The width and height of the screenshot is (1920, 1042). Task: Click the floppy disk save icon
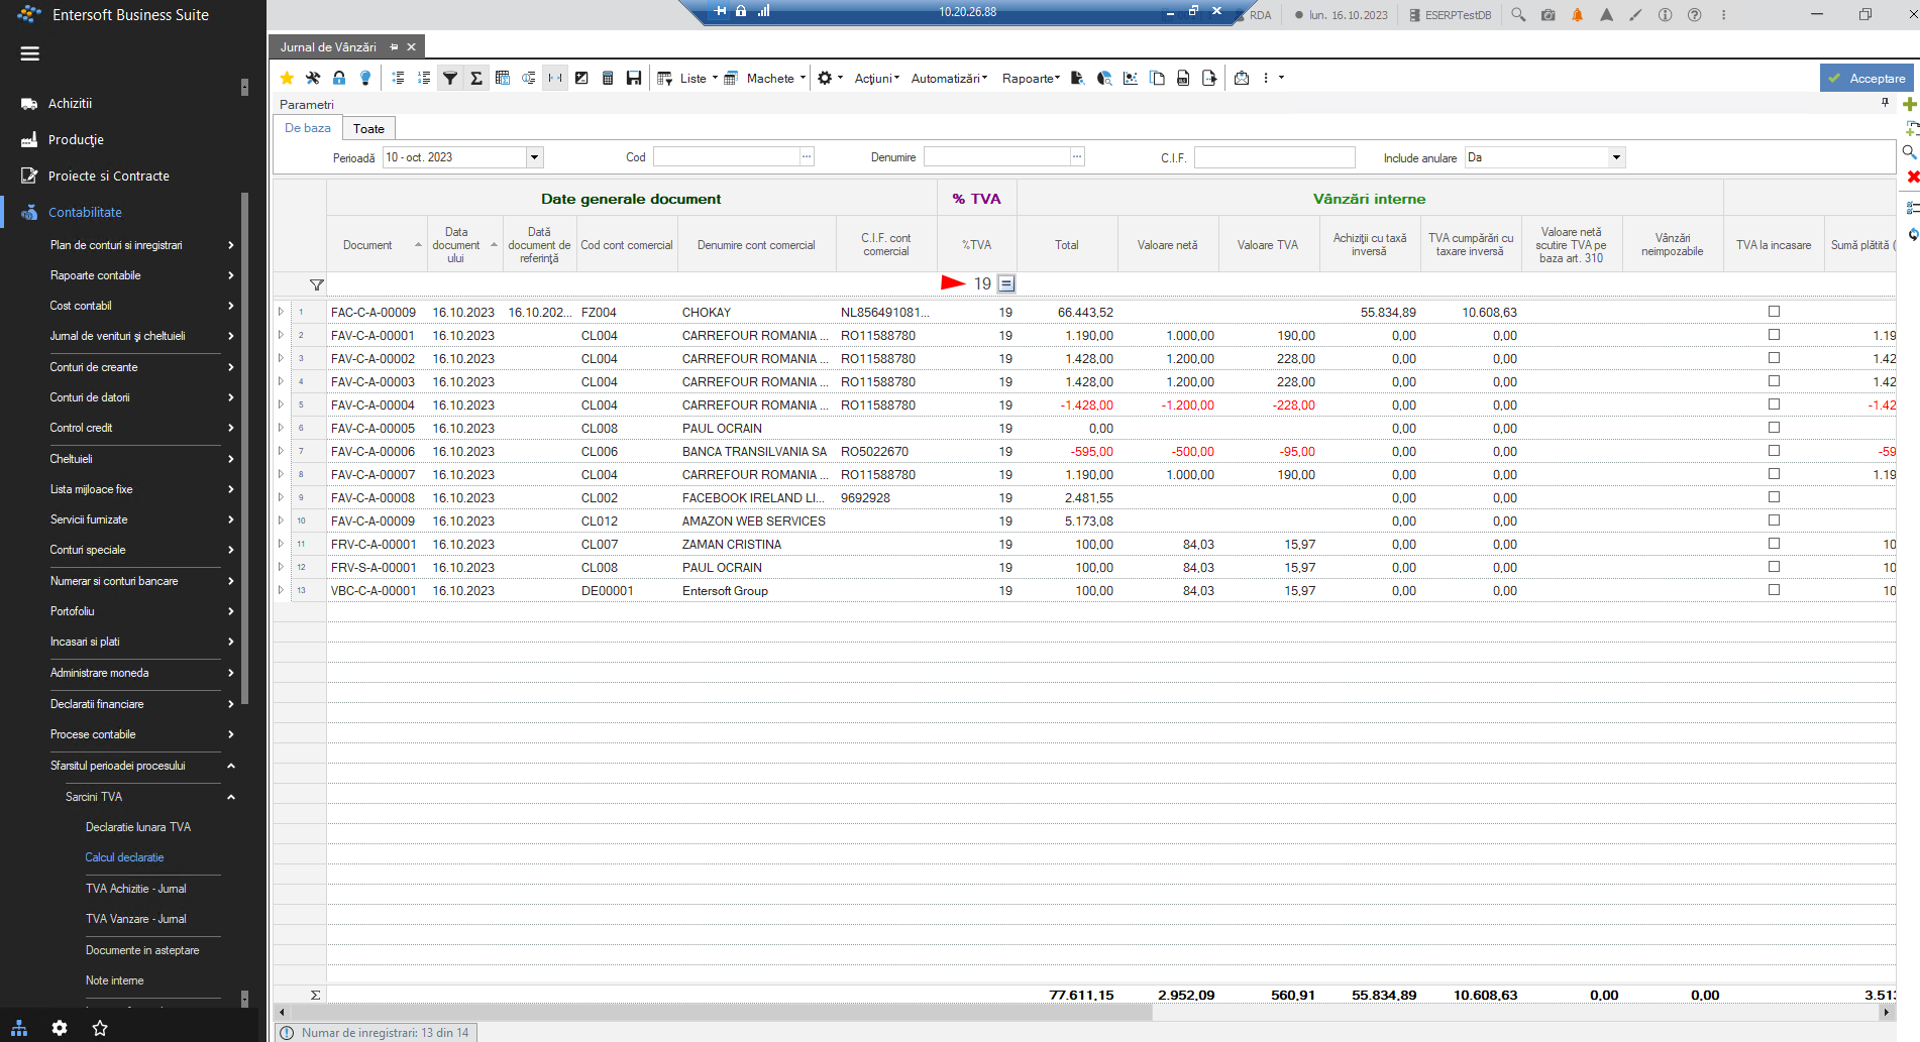634,78
